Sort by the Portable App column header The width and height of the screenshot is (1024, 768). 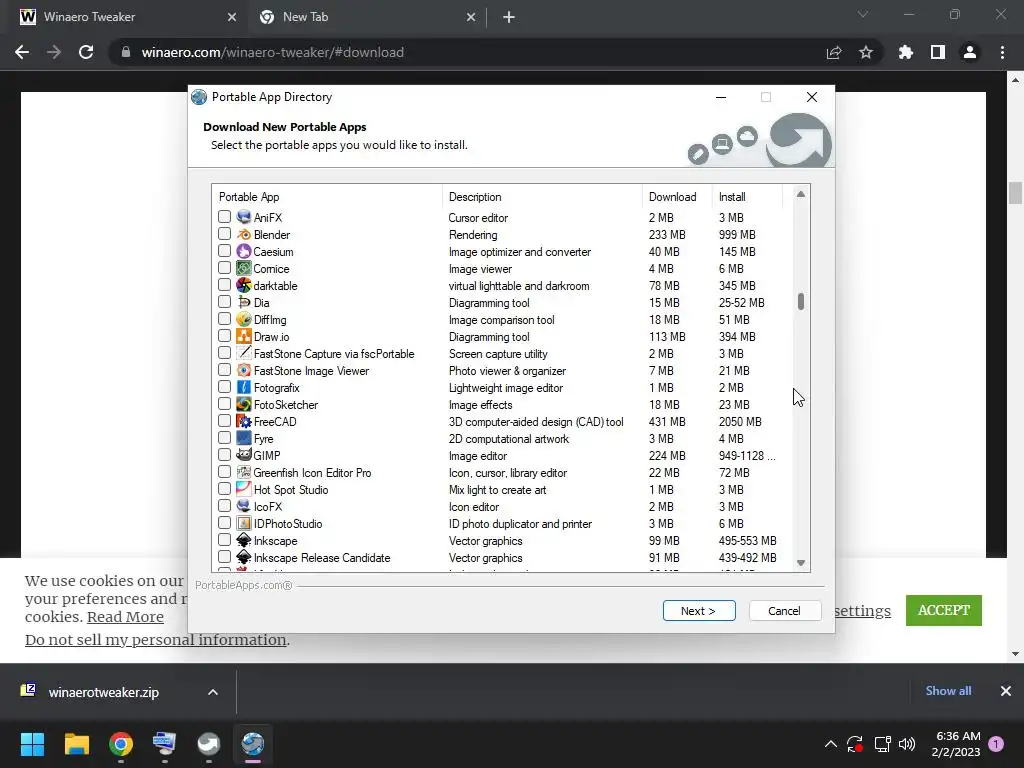[x=328, y=197]
